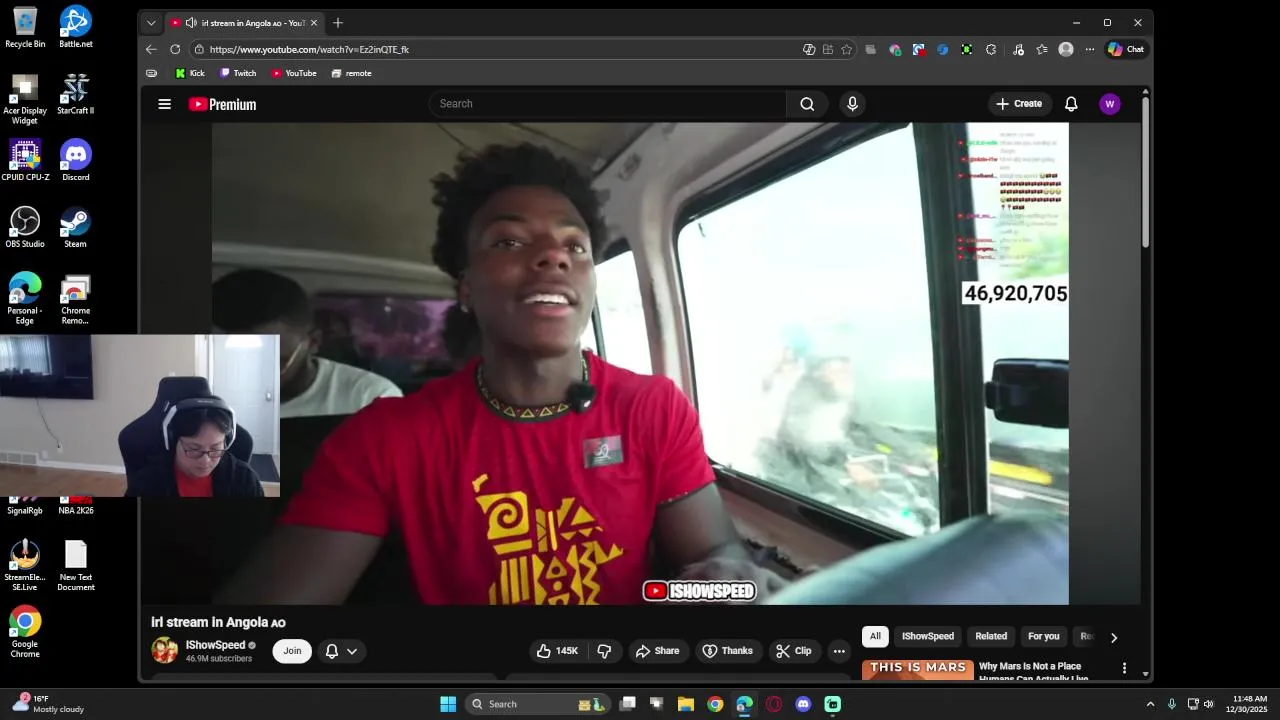Open Edge Copilot Chat button
The height and width of the screenshot is (720, 1280).
click(x=1125, y=49)
